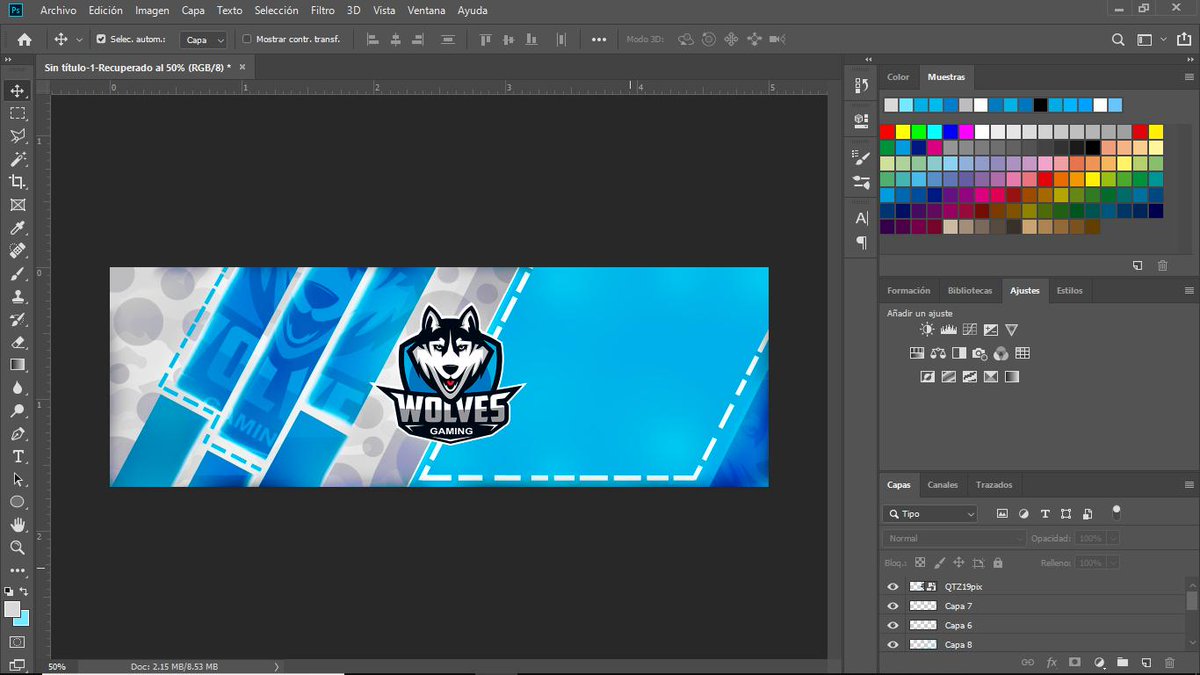Viewport: 1200px width, 675px height.
Task: Add a layer mask
Action: click(1075, 662)
